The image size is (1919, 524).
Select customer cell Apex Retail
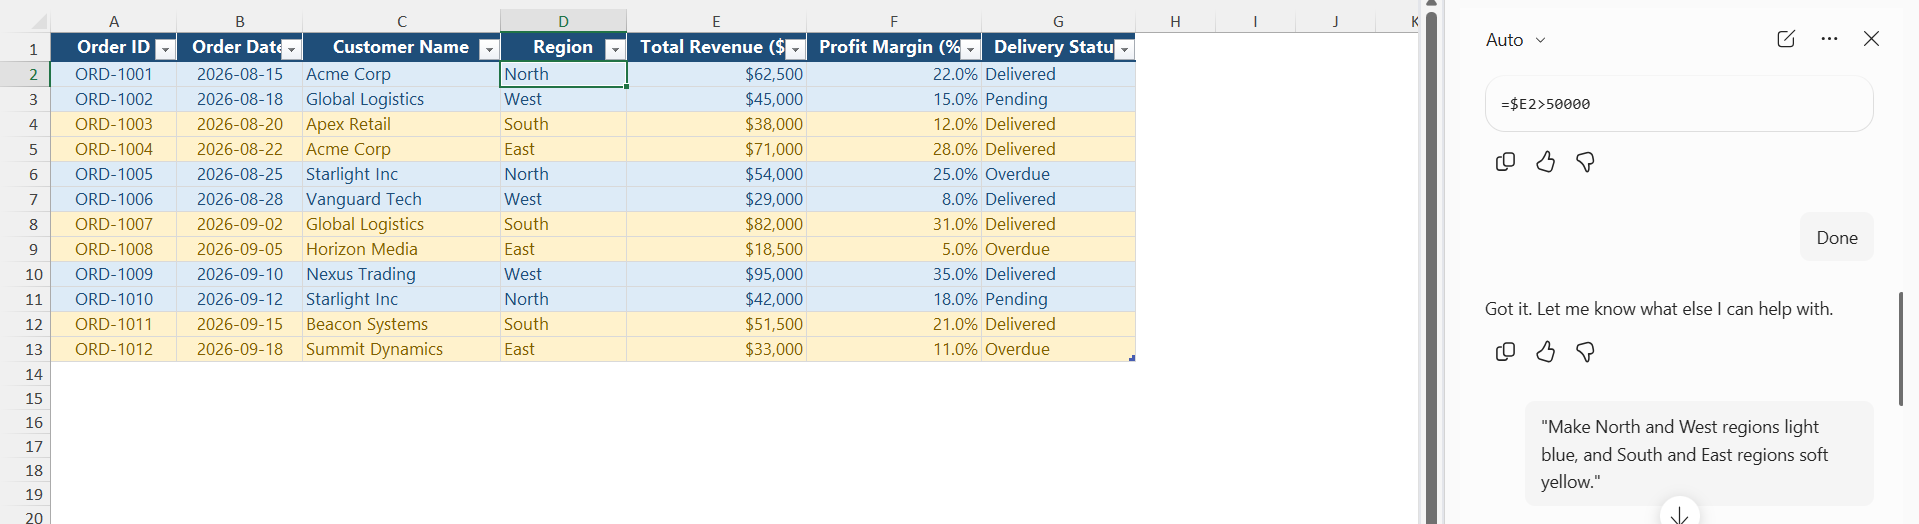tap(401, 124)
